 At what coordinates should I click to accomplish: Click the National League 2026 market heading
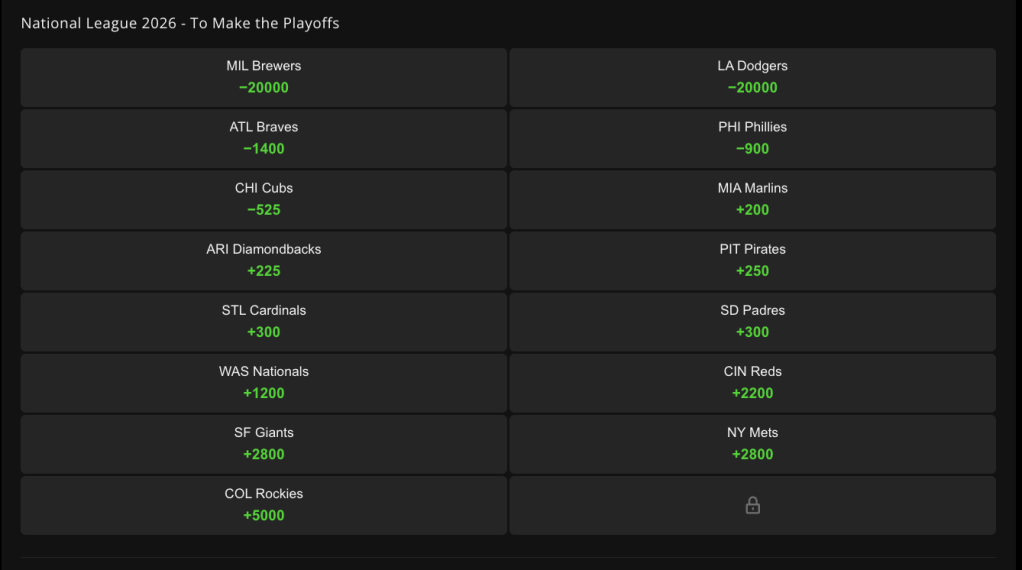click(180, 23)
